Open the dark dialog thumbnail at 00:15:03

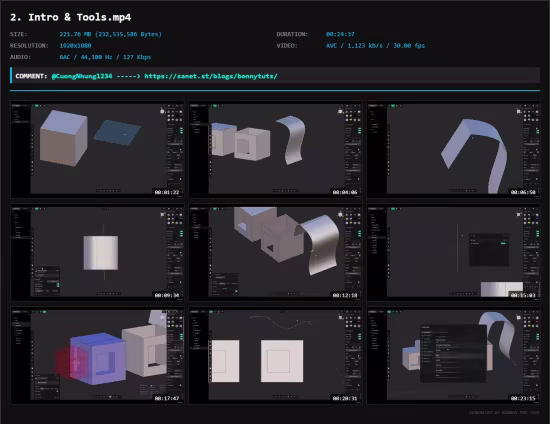[454, 253]
